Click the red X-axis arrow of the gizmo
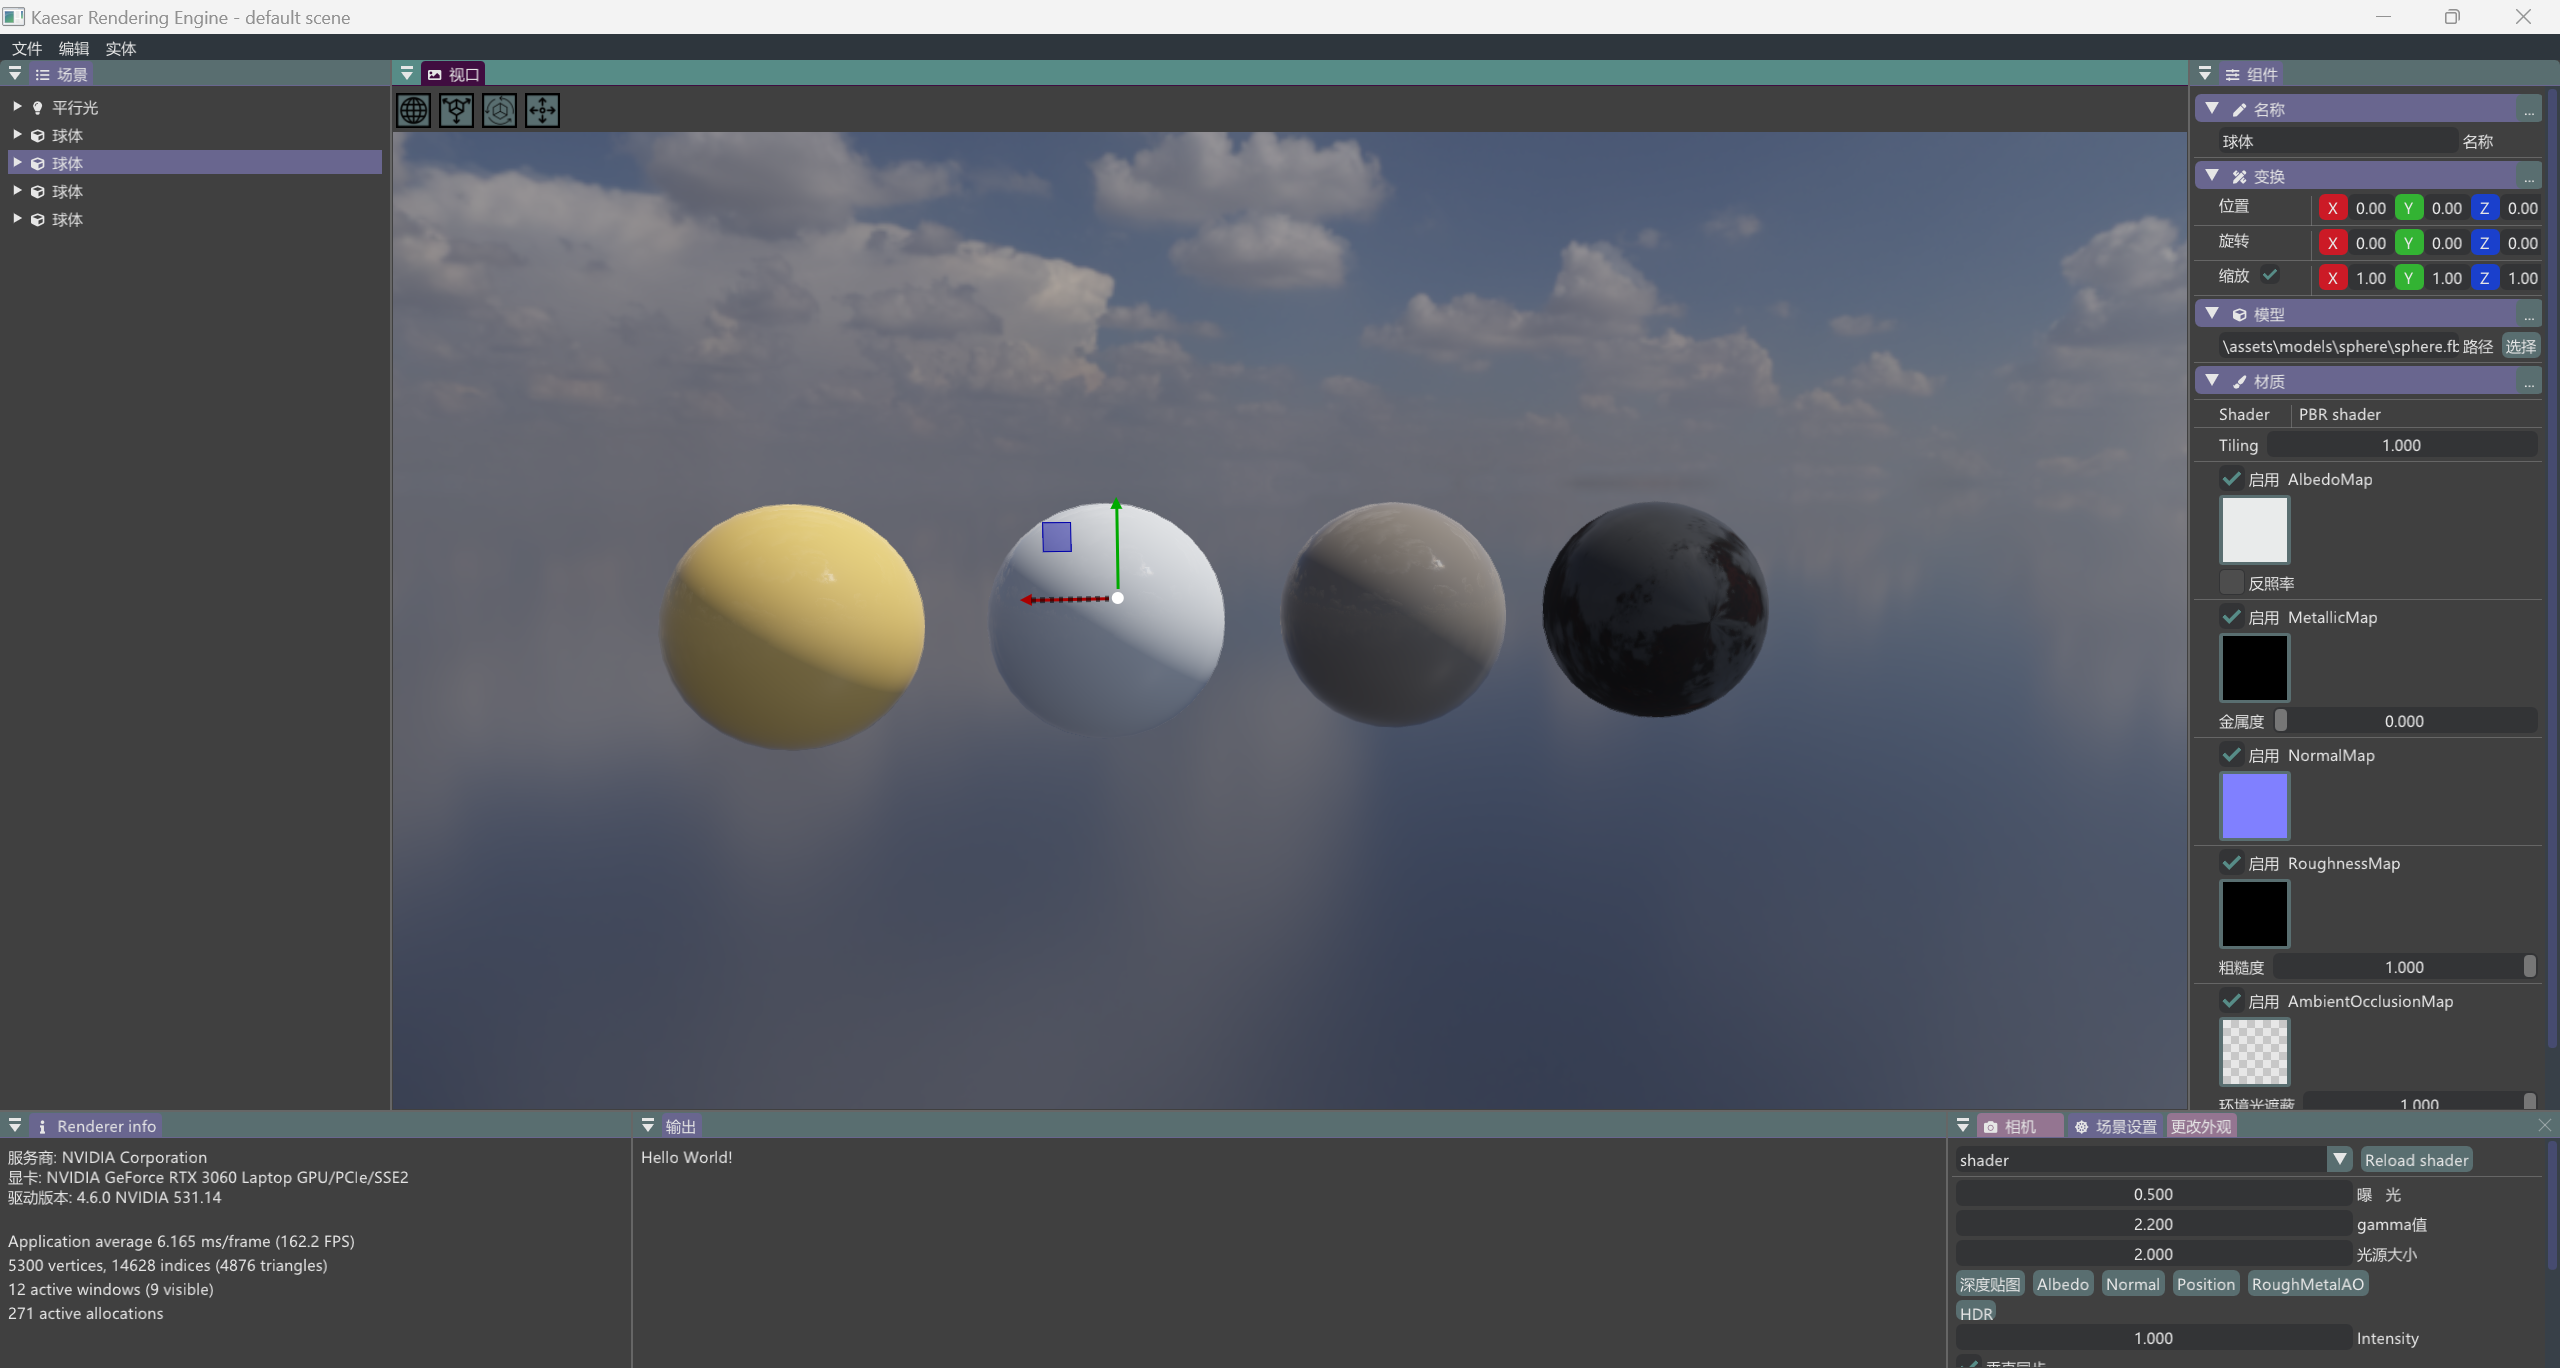 pyautogui.click(x=1062, y=600)
